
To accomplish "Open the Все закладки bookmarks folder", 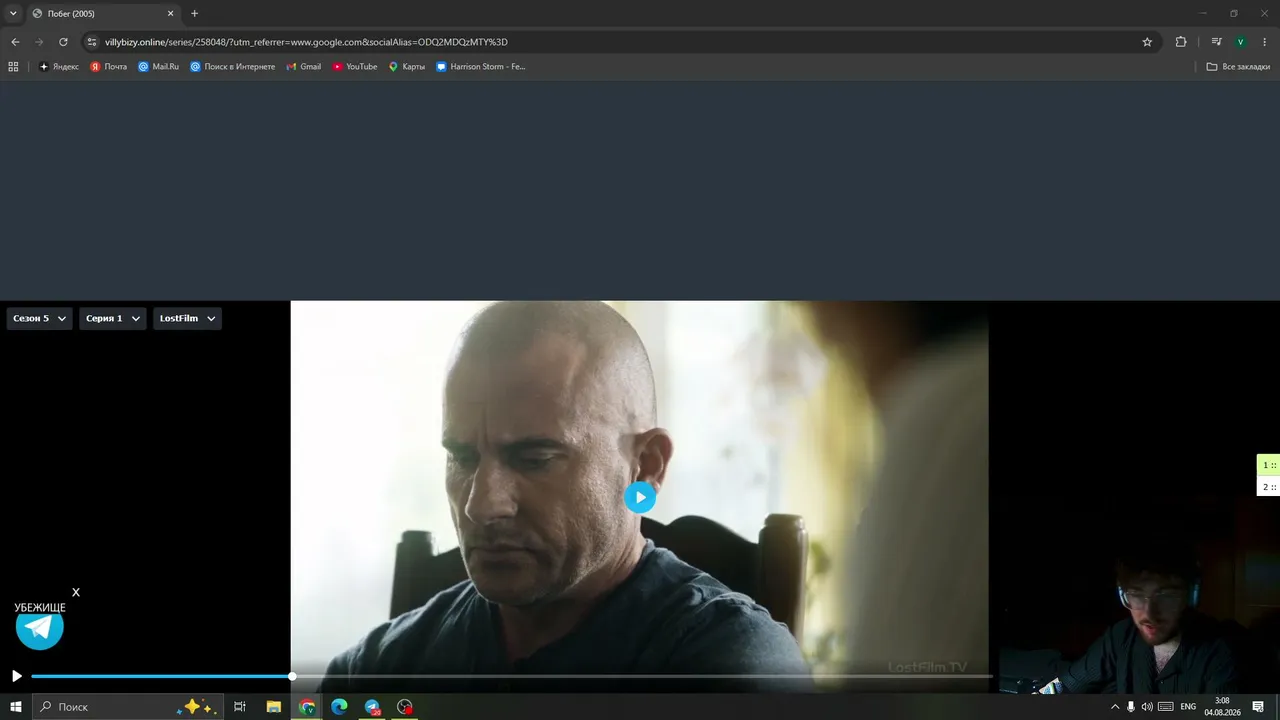I will point(1238,67).
